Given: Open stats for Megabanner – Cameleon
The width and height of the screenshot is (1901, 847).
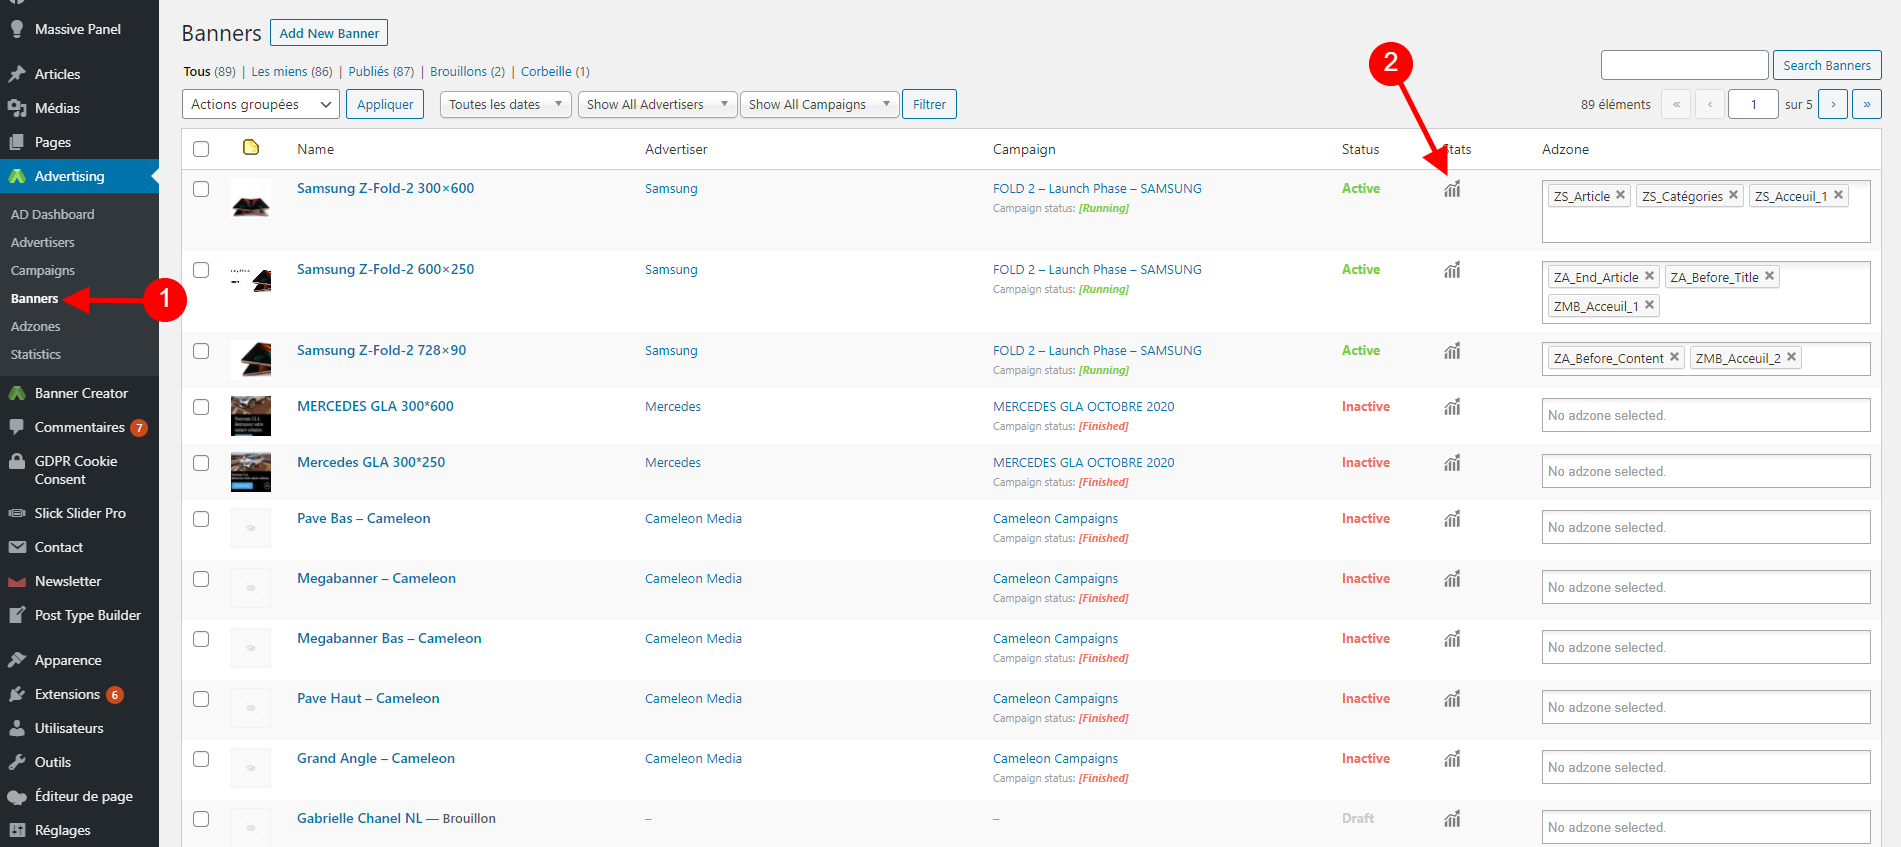Looking at the screenshot, I should click(1452, 579).
